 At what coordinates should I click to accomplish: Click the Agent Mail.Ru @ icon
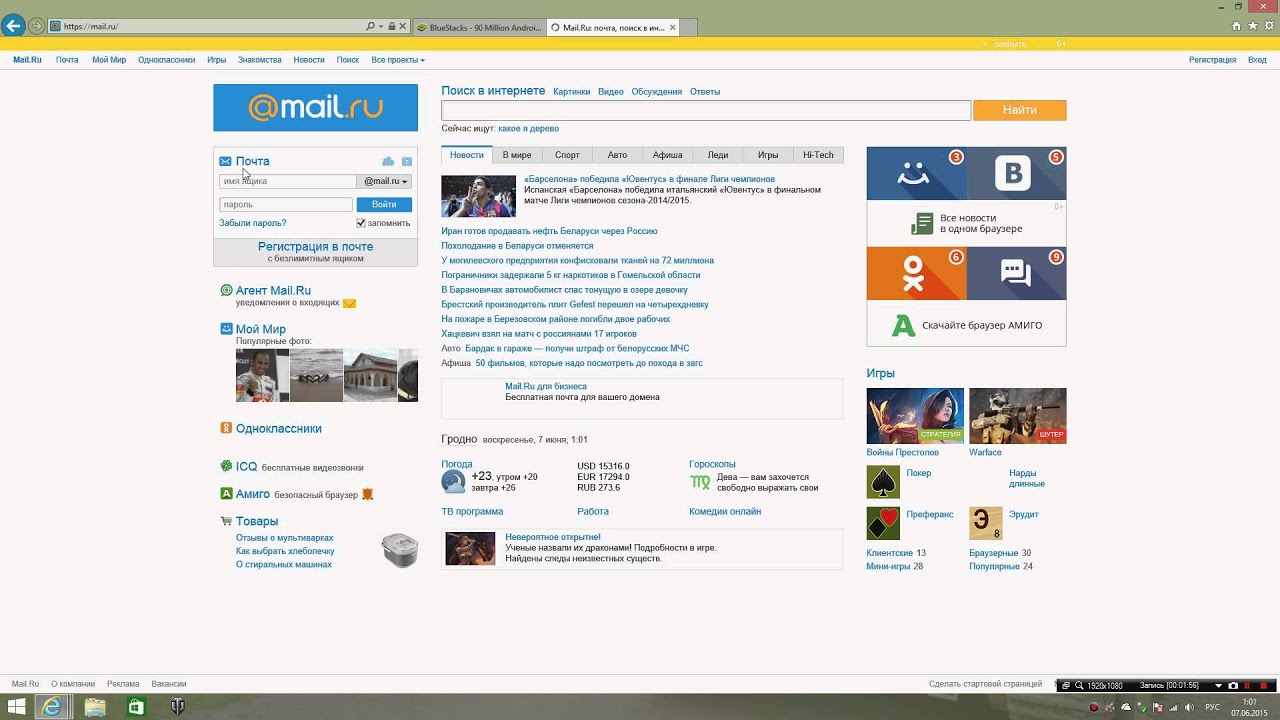tap(226, 291)
